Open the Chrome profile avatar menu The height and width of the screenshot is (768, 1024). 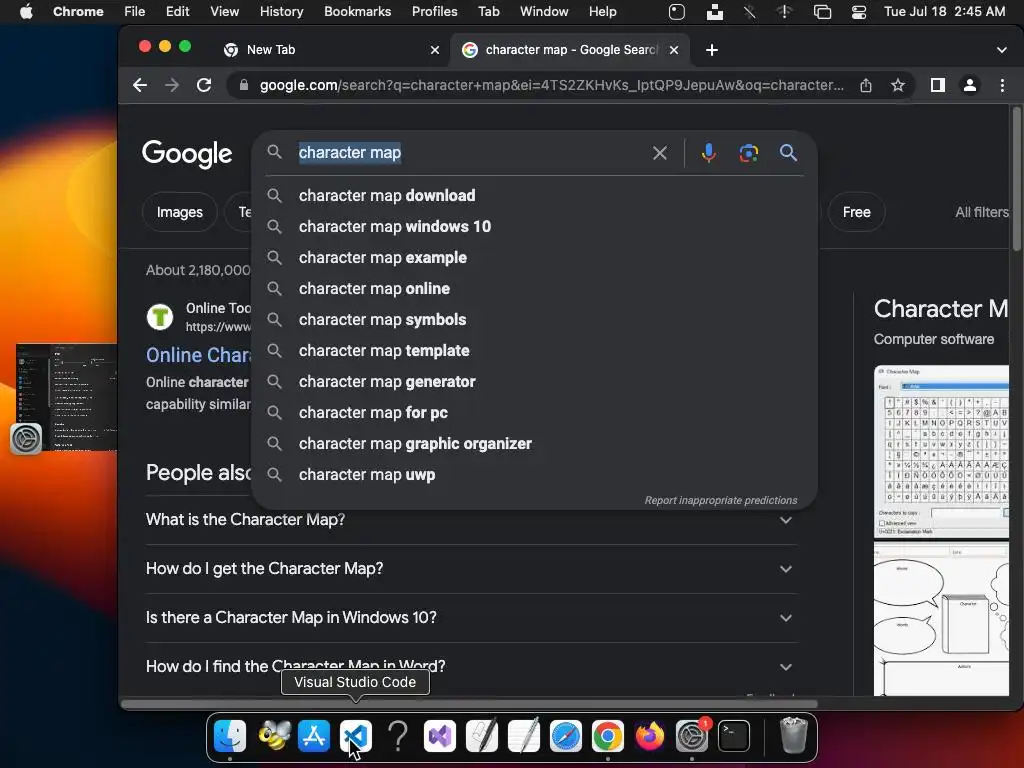[970, 85]
